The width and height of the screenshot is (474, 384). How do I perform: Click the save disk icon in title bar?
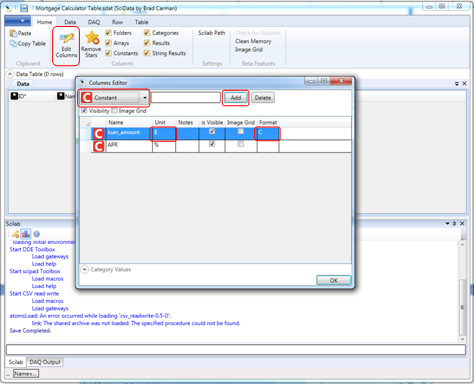(24, 8)
